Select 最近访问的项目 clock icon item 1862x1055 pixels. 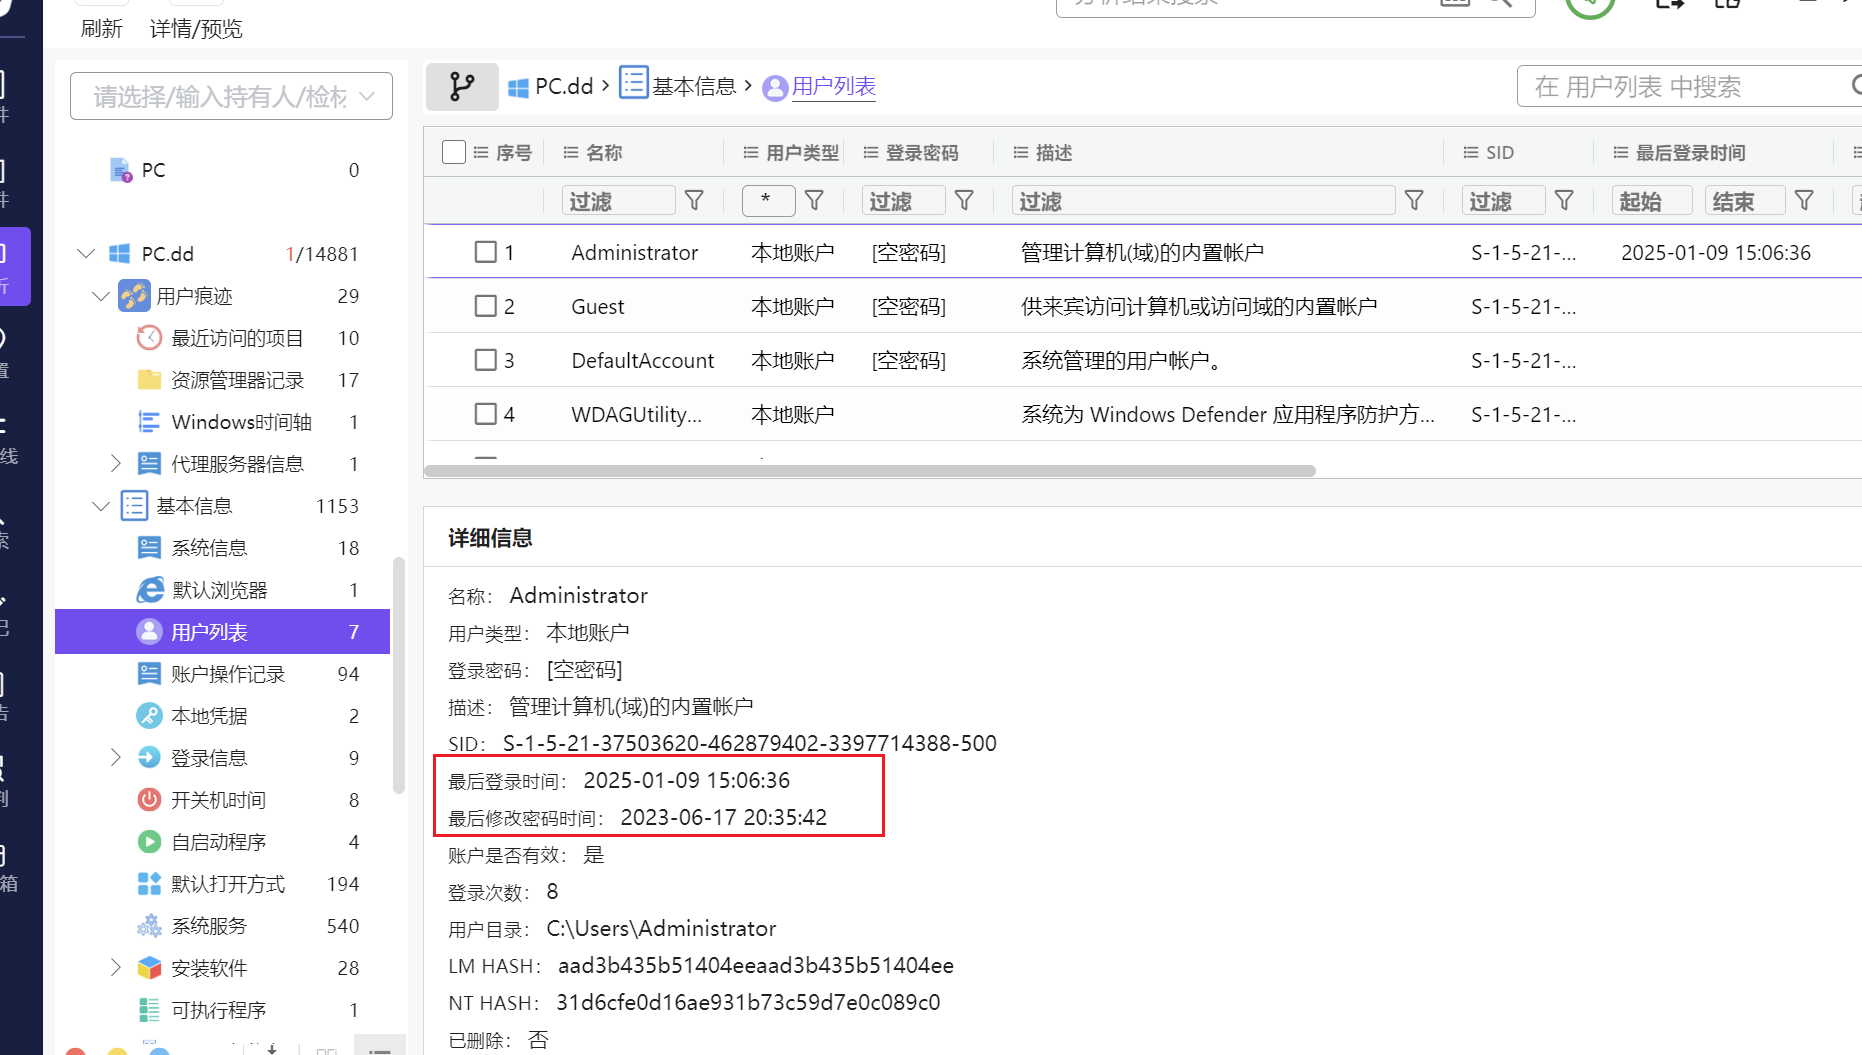pyautogui.click(x=149, y=338)
